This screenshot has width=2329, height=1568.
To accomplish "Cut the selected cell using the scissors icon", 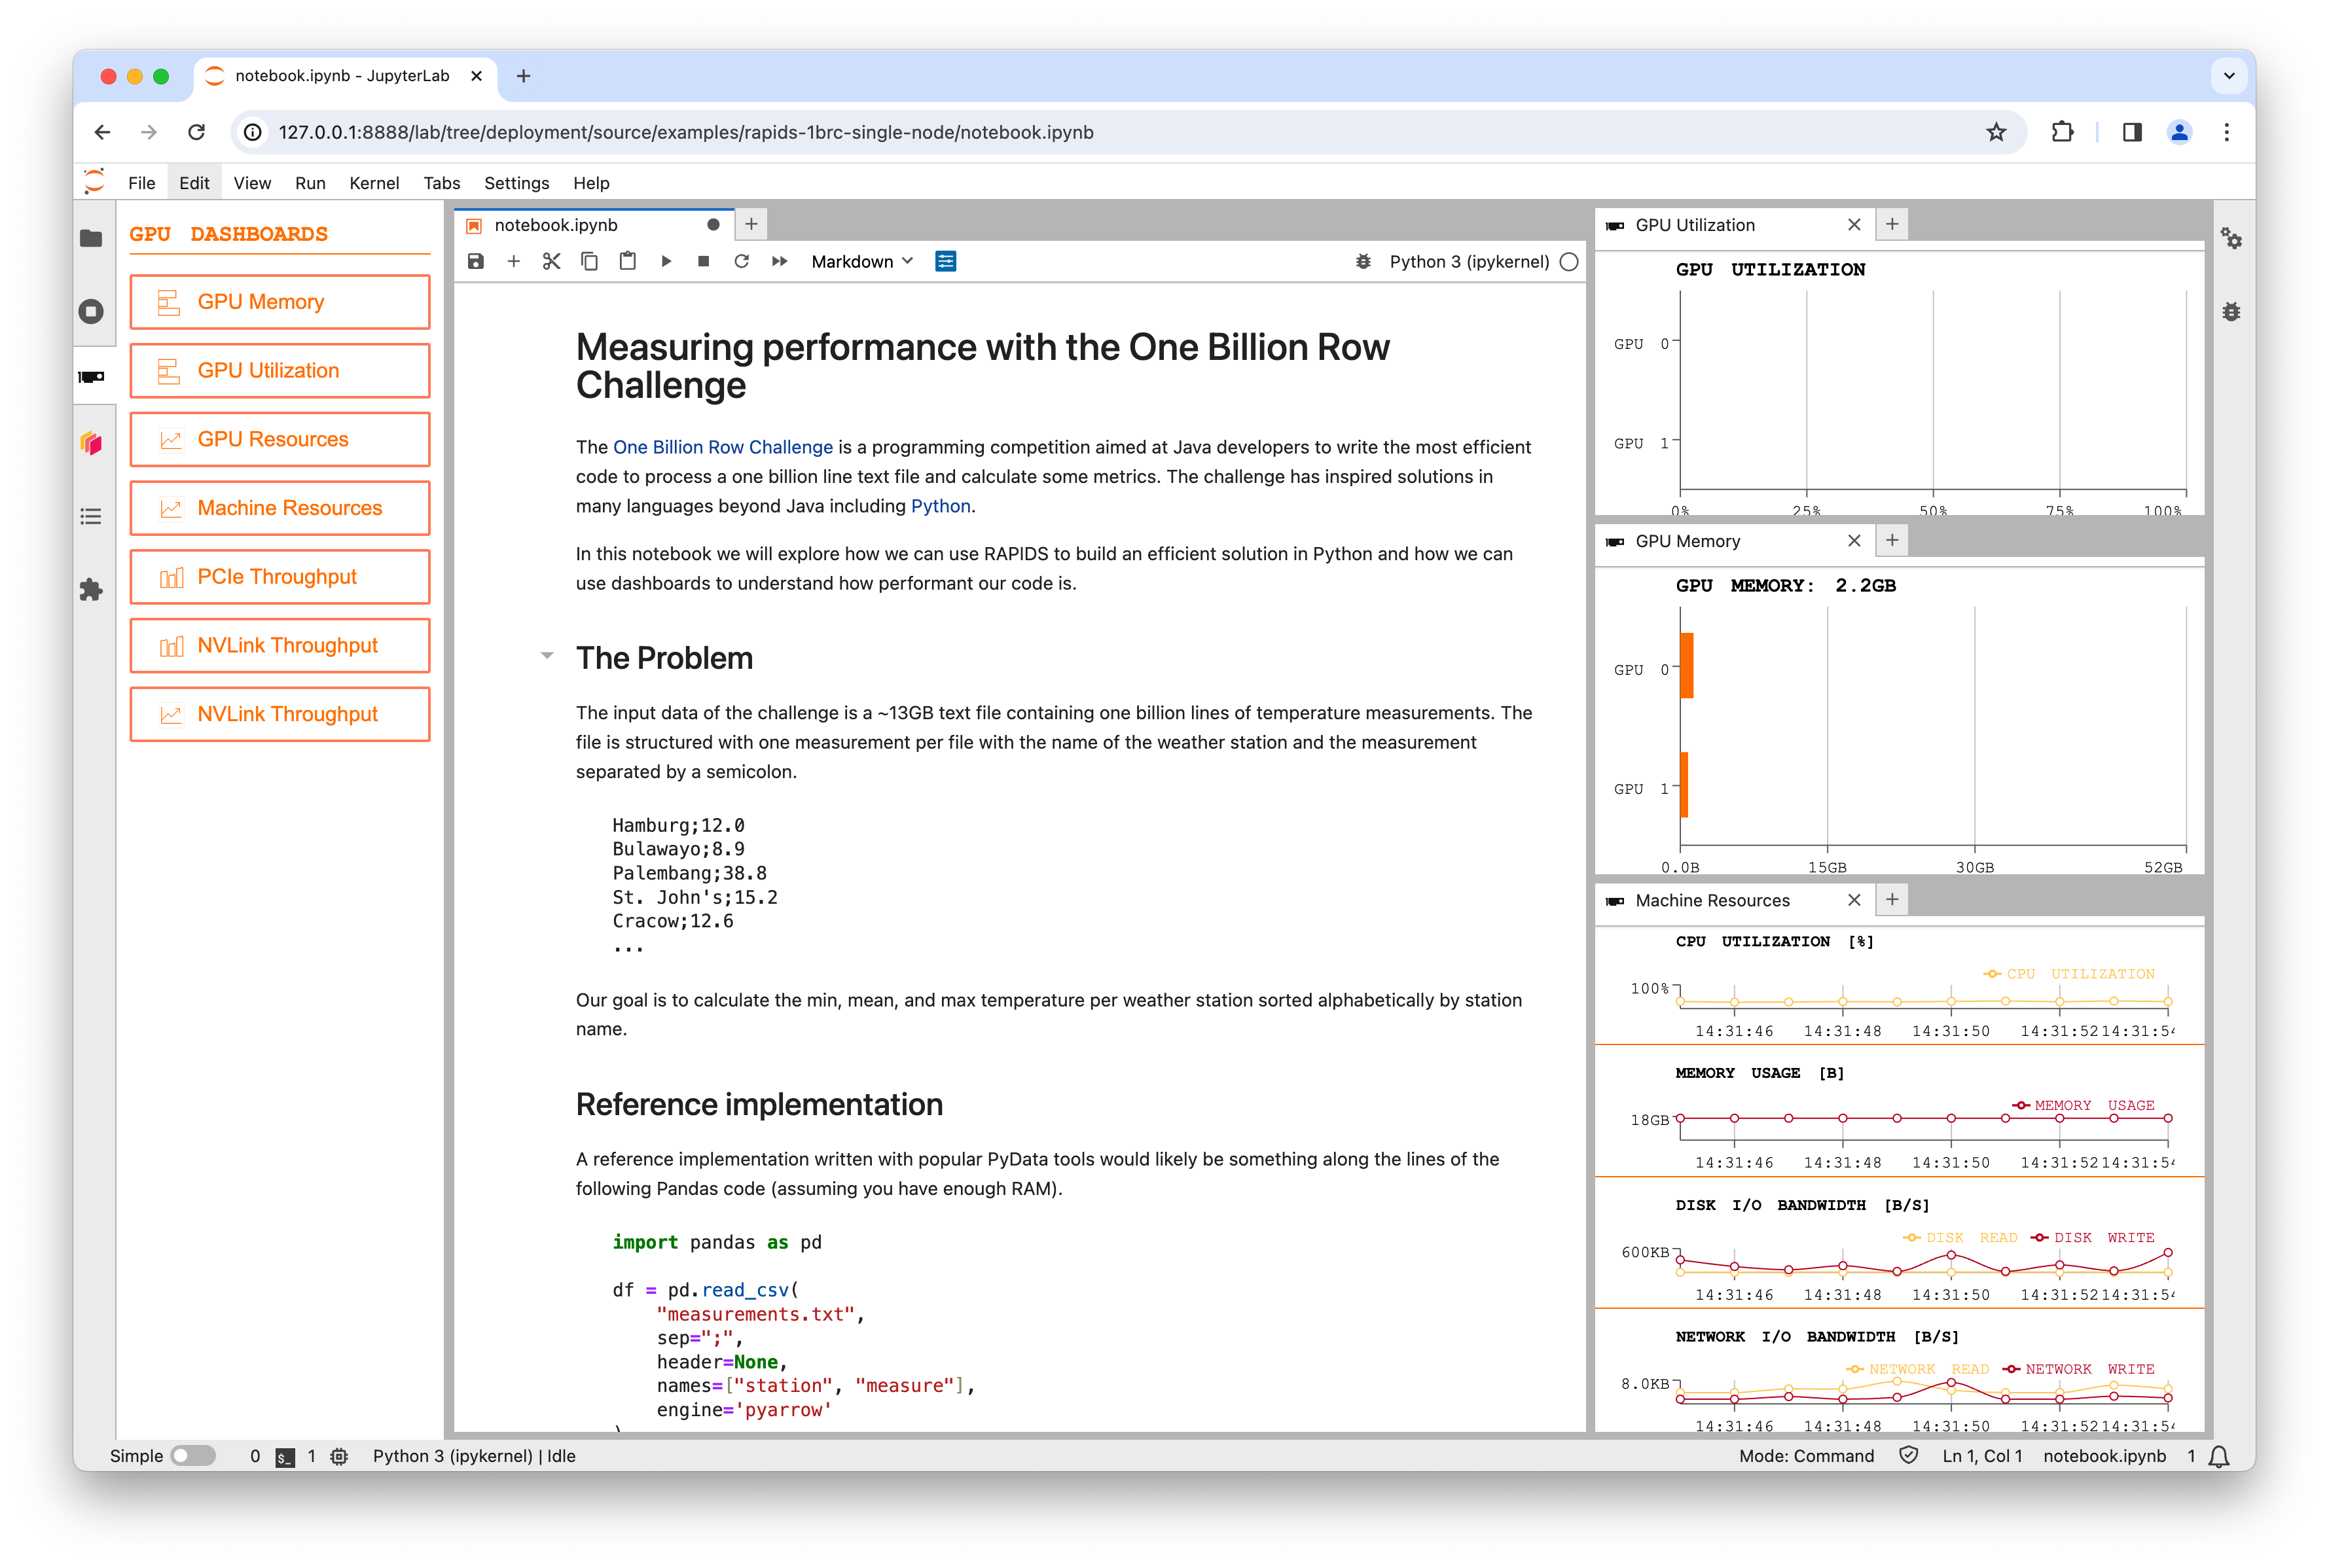I will tap(551, 261).
